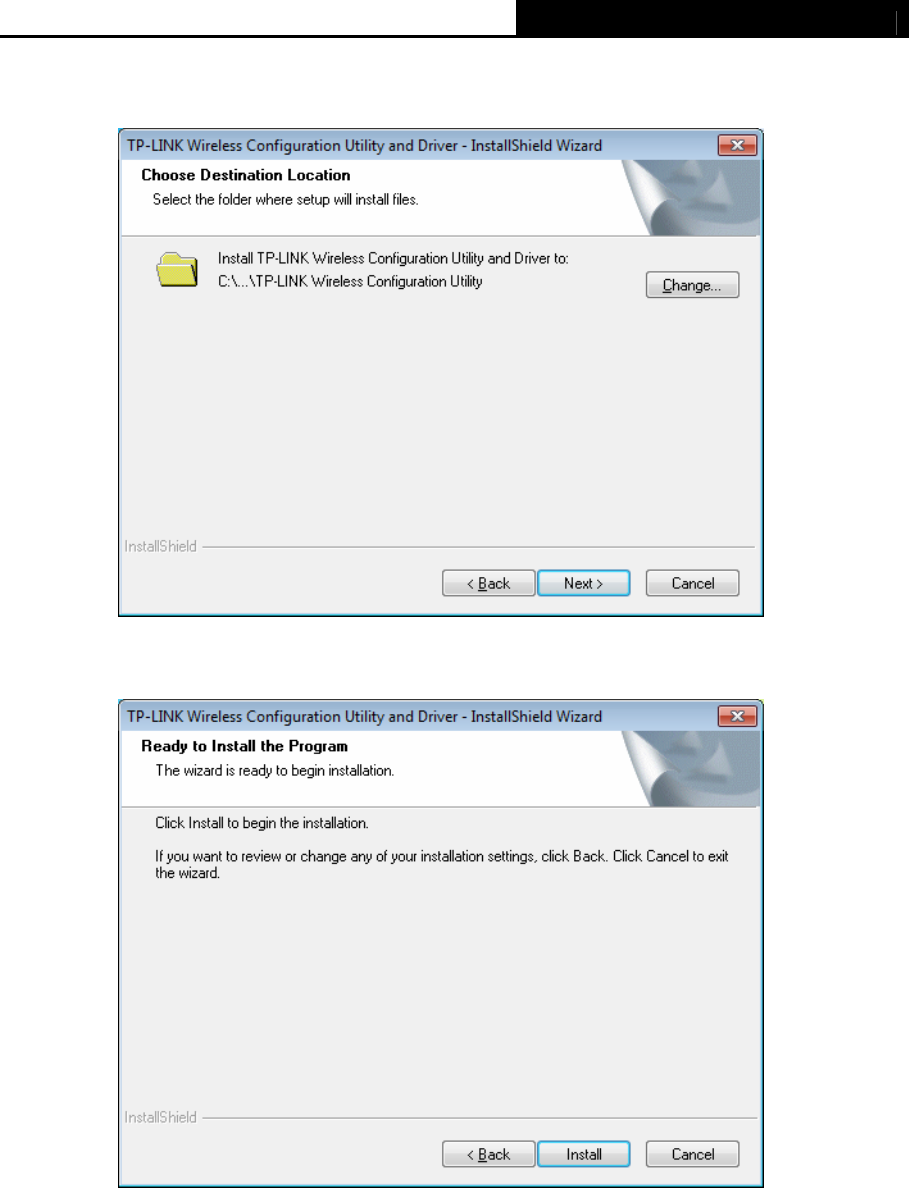This screenshot has width=909, height=1188.
Task: Close the Ready to Install wizard window
Action: pos(737,716)
